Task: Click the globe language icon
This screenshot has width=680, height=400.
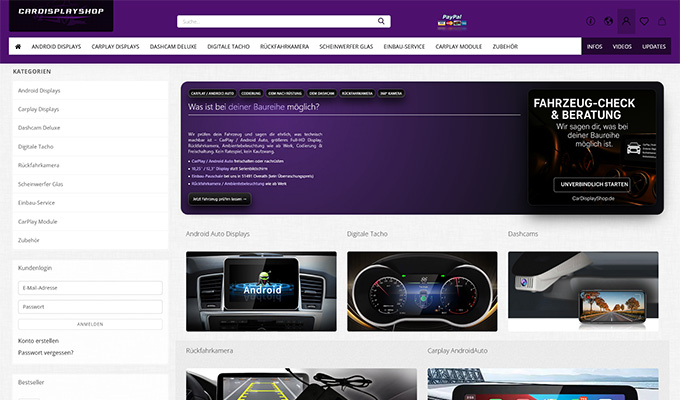Action: point(609,21)
